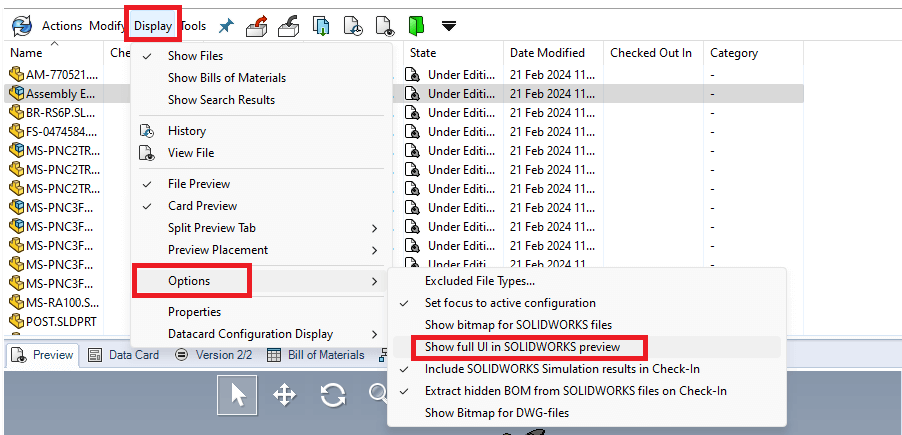Screen dimensions: 902x435
Task: Click the icon of AM-770521 file
Action: click(x=17, y=74)
